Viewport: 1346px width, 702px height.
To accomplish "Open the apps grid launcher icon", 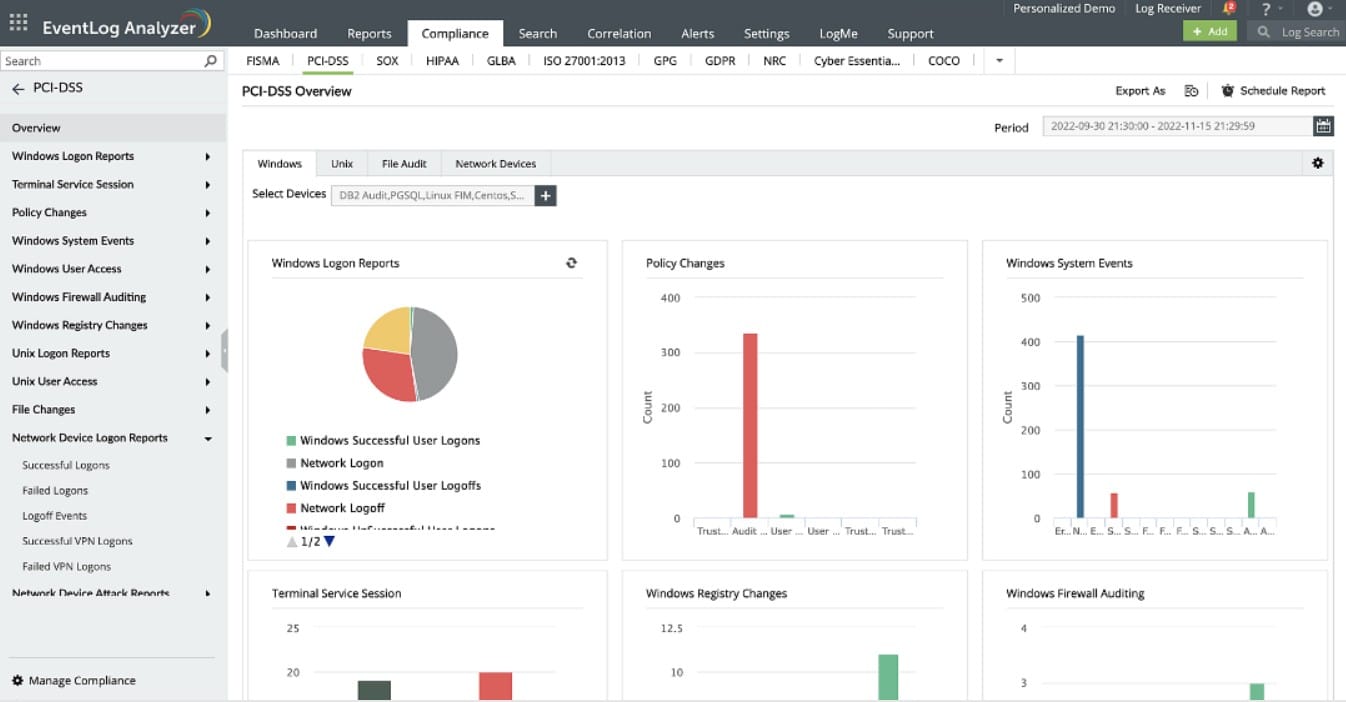I will pyautogui.click(x=19, y=24).
